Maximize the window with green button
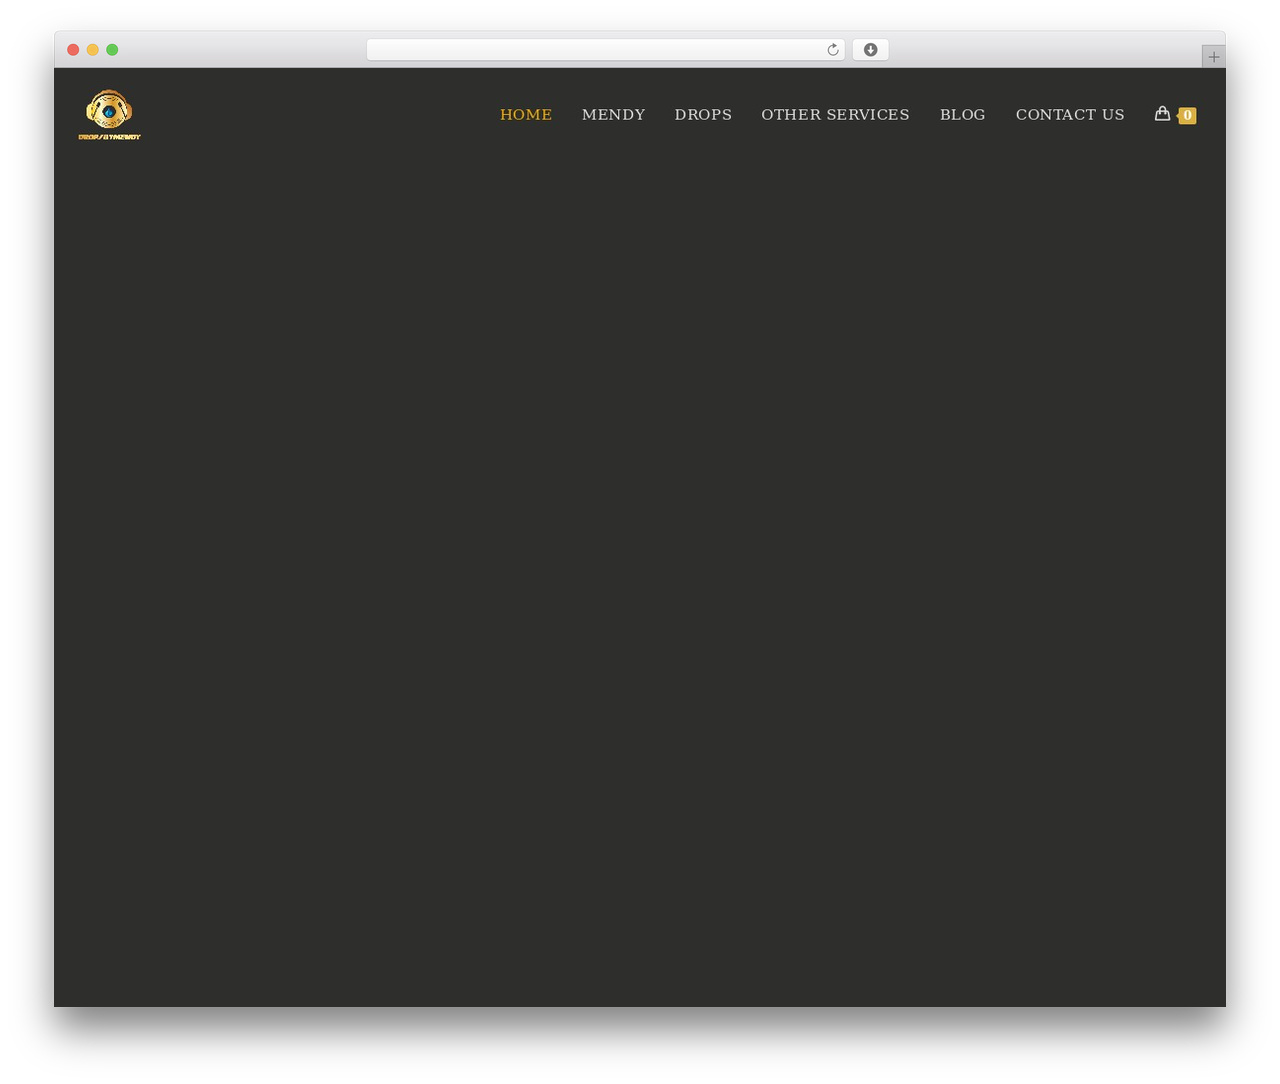Image resolution: width=1280 pixels, height=1084 pixels. [112, 50]
